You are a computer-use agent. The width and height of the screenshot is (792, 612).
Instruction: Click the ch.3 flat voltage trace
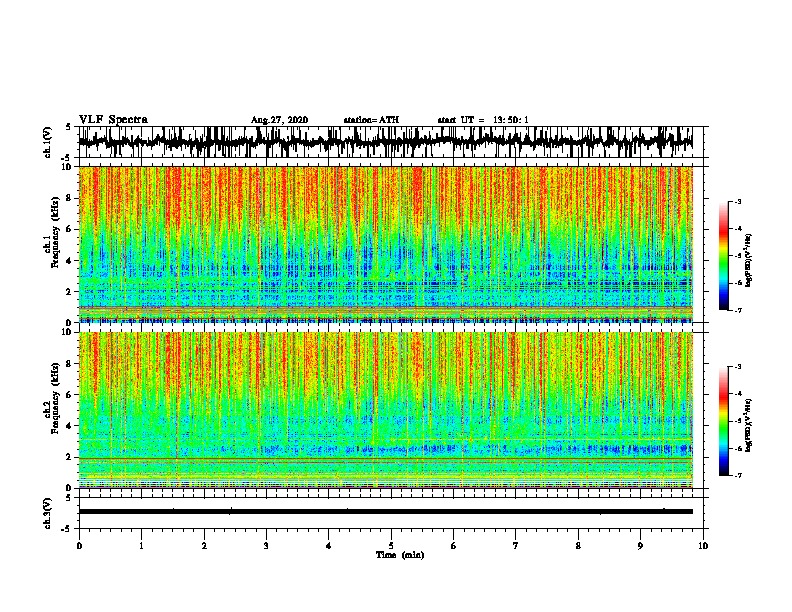tap(385, 512)
